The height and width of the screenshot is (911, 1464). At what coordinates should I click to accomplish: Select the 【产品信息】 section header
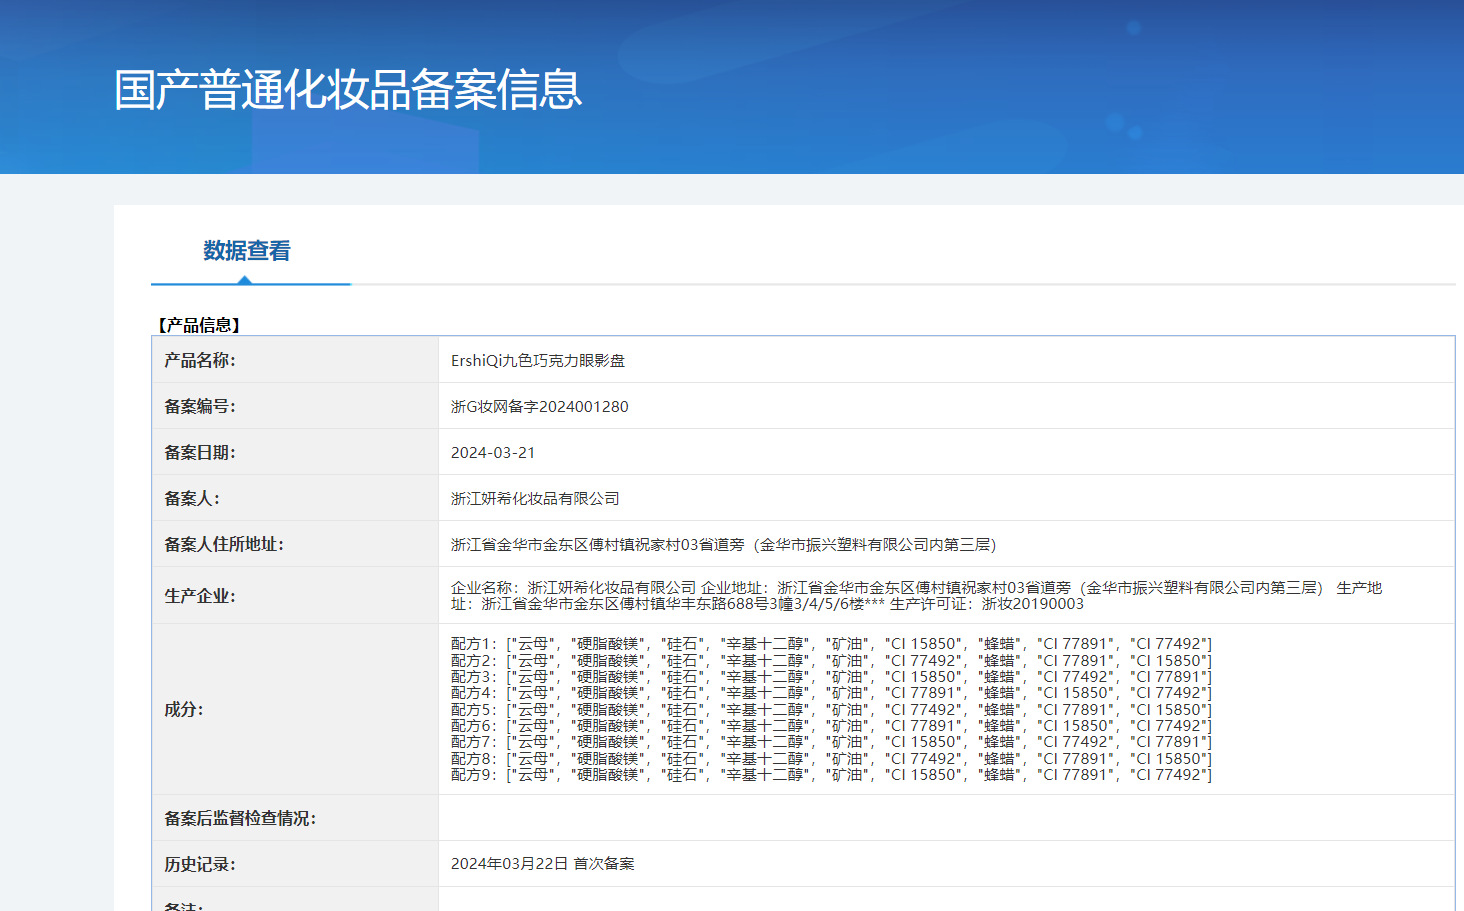coord(199,325)
